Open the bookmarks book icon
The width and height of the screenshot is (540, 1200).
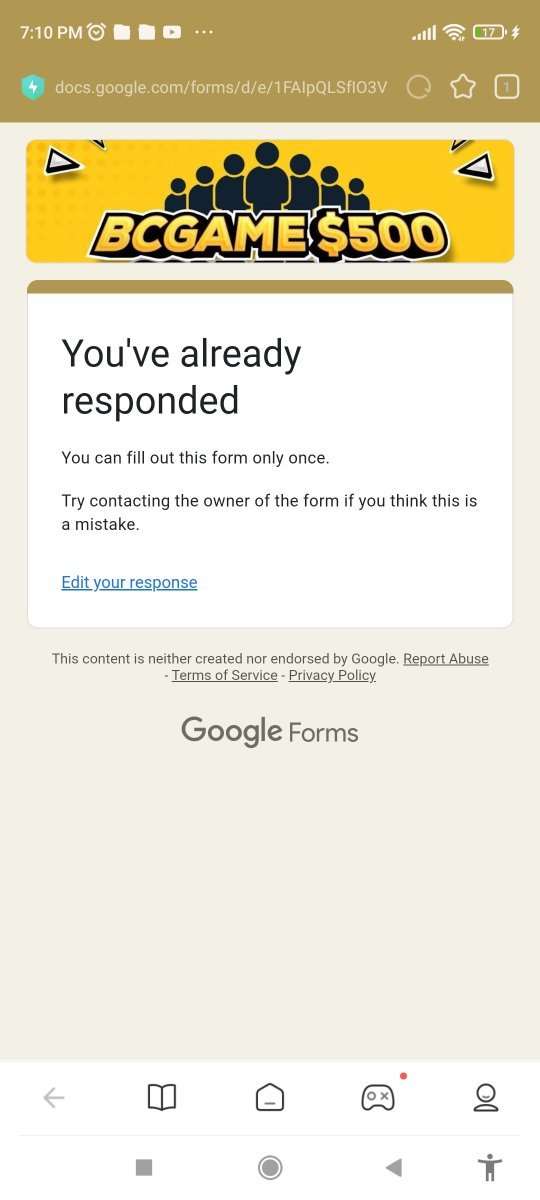coord(162,1098)
